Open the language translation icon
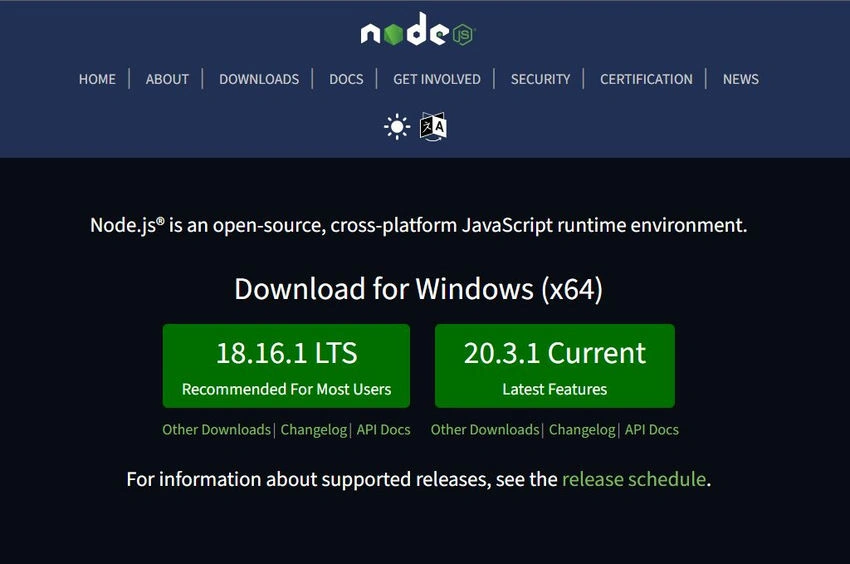 pyautogui.click(x=433, y=126)
